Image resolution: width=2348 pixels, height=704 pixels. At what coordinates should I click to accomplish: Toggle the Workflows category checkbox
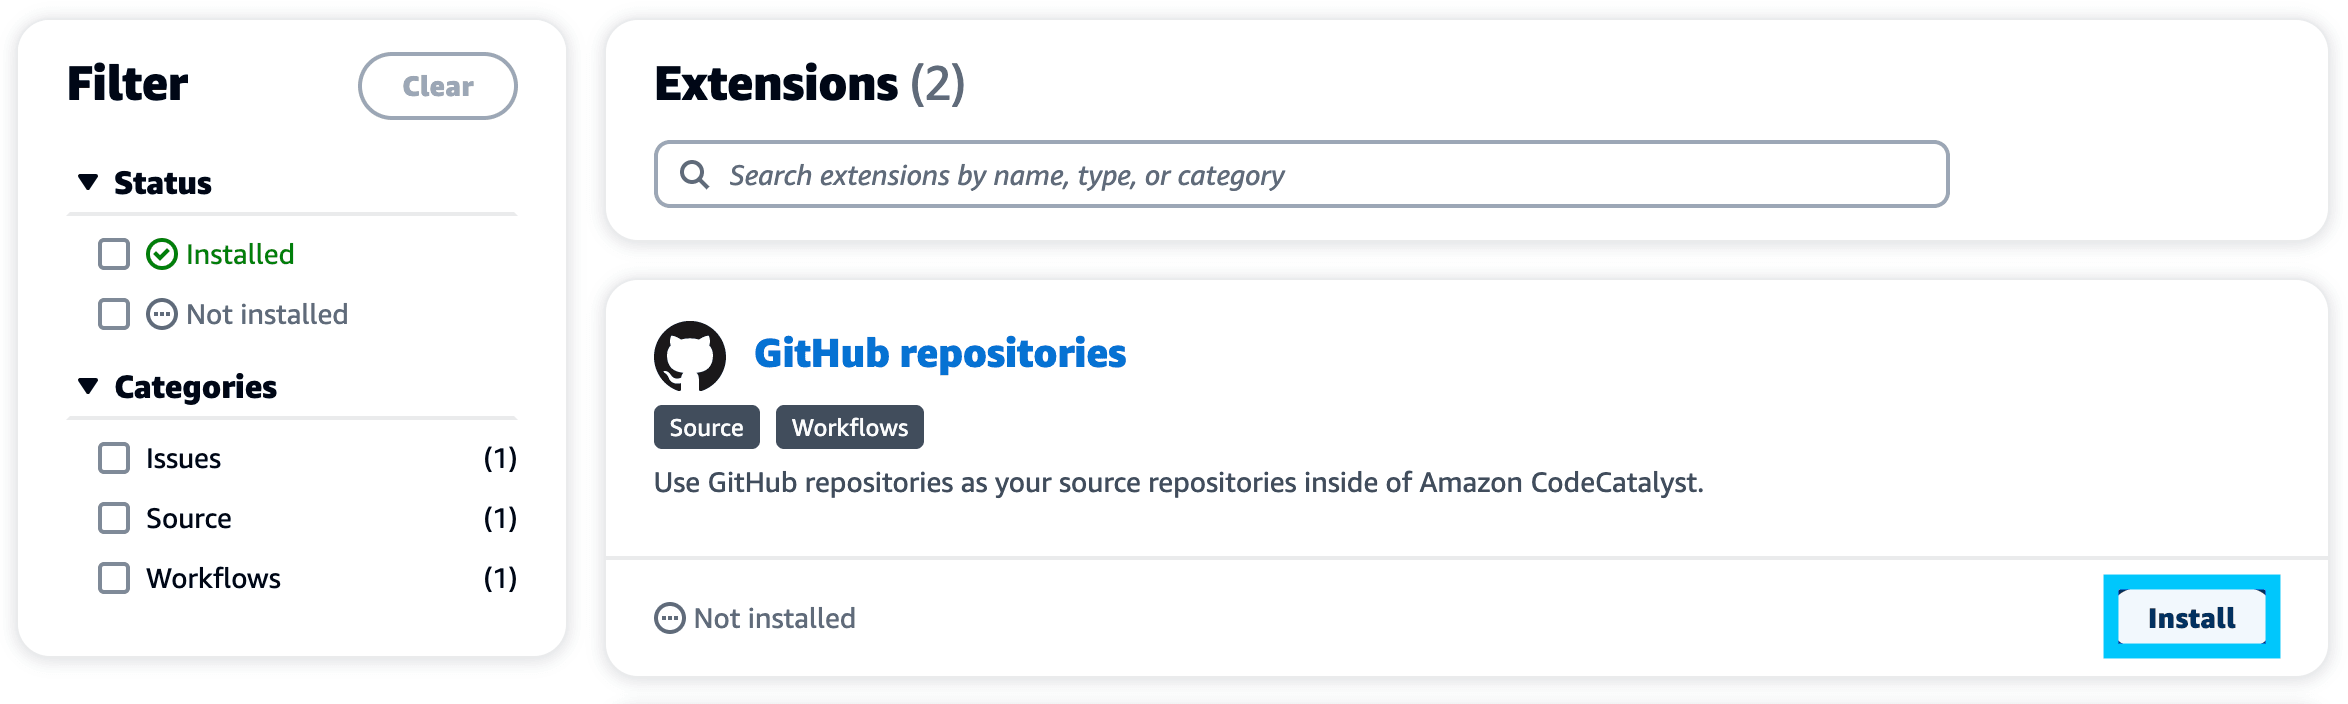click(x=114, y=579)
